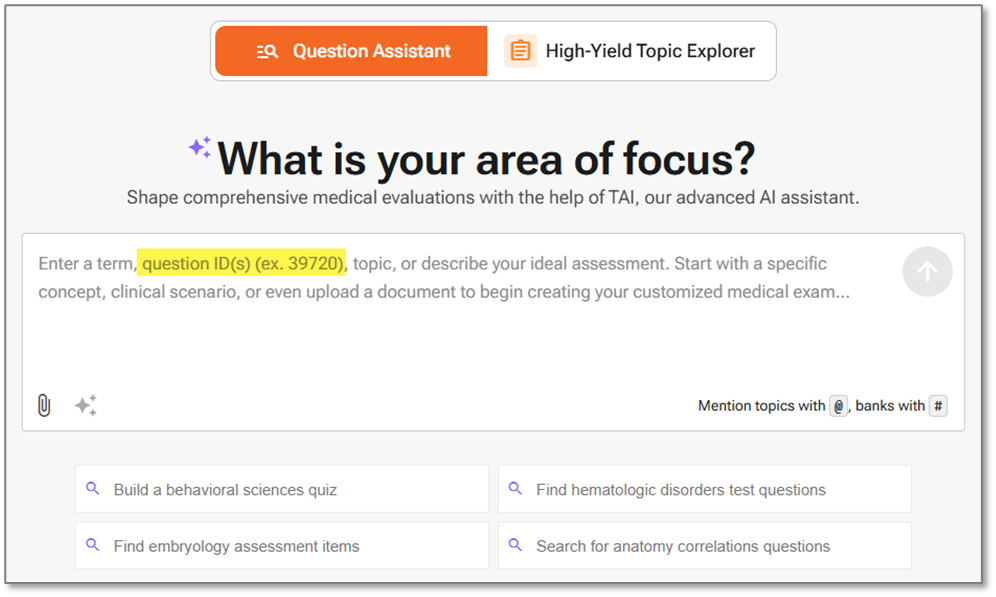Select Build a behavioral sciences quiz suggestion
This screenshot has height=597, width=996.
(x=282, y=489)
